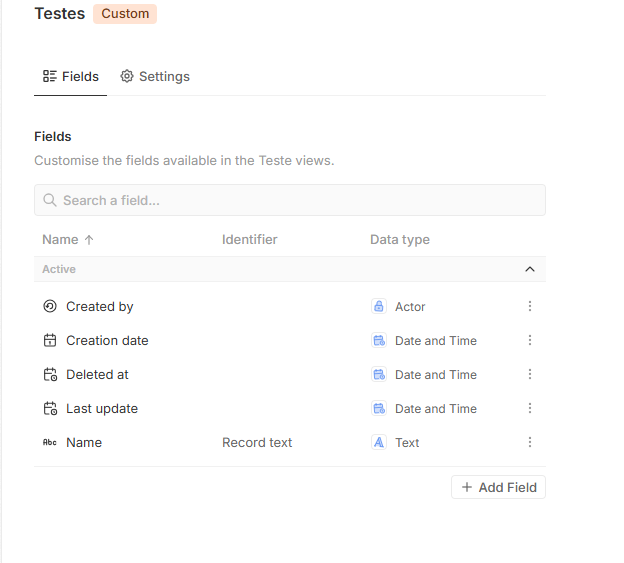This screenshot has width=624, height=563.
Task: Click the Creation date calendar icon
Action: pos(50,341)
